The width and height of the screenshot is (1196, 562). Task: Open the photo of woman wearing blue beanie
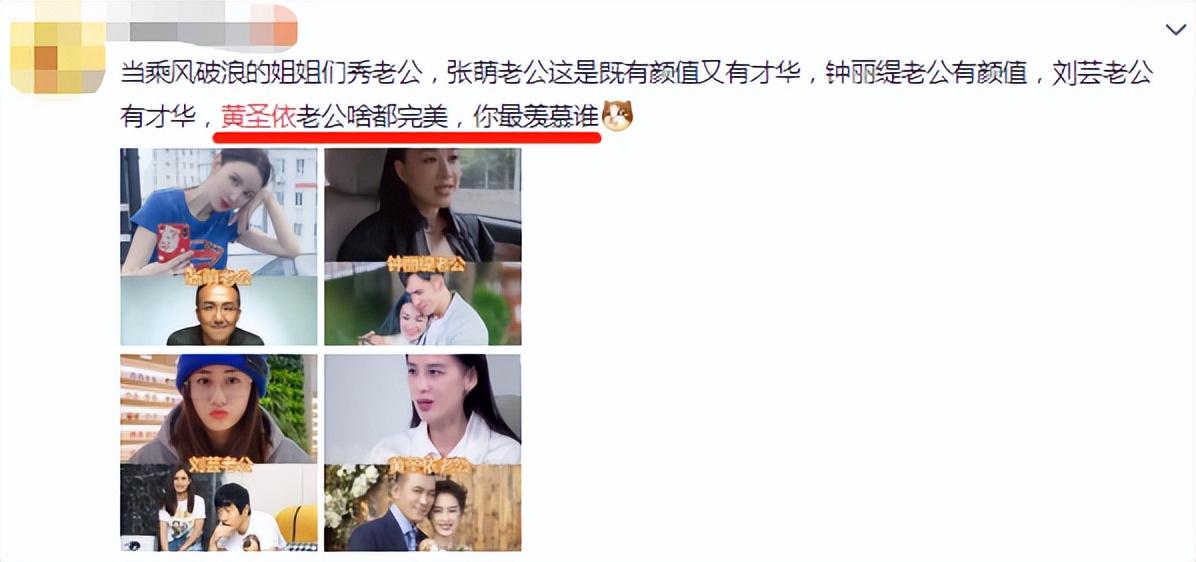pyautogui.click(x=219, y=409)
